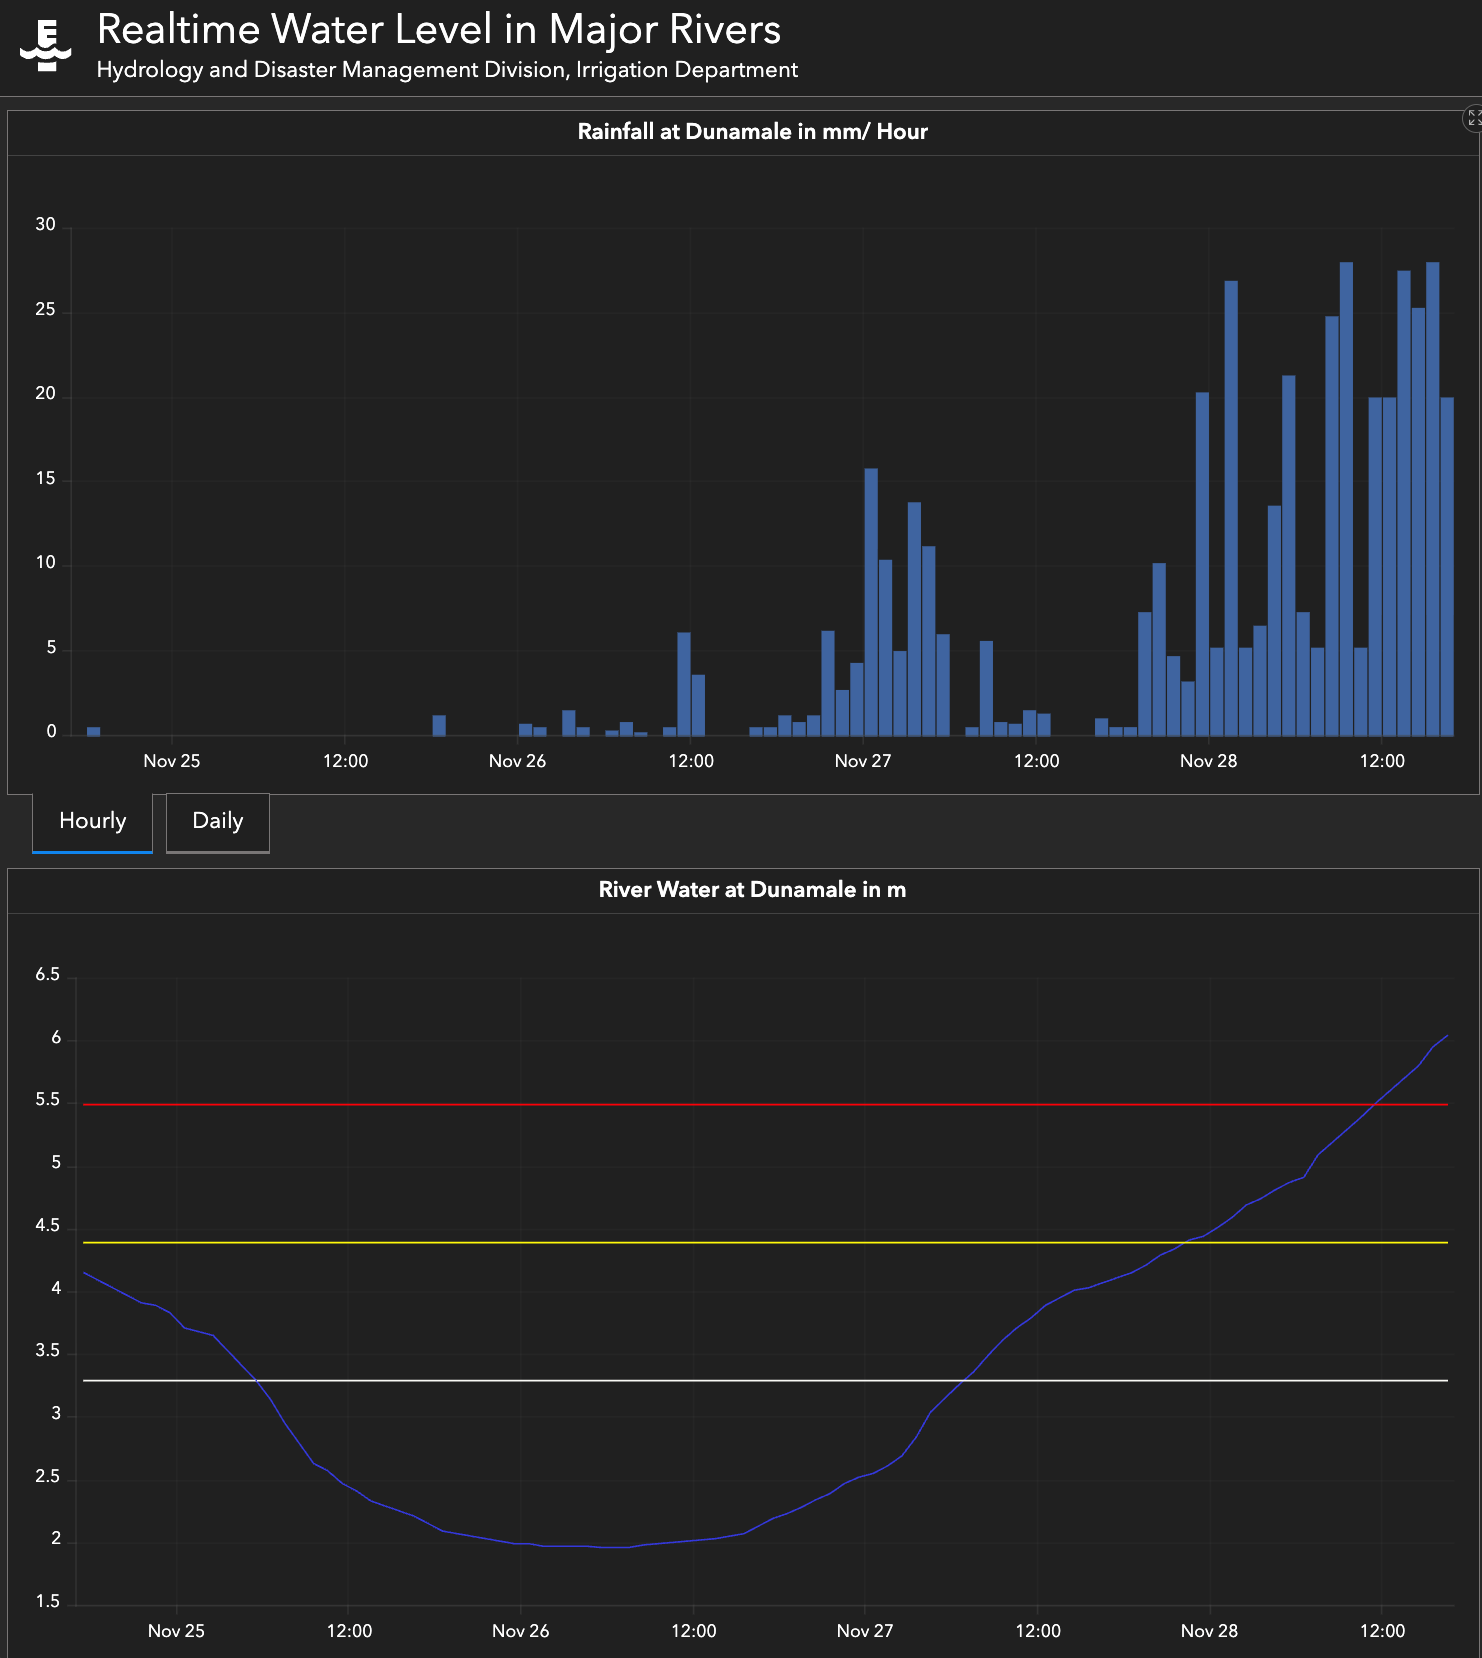Click the Nov 26 label on rainfall axis

pos(517,761)
